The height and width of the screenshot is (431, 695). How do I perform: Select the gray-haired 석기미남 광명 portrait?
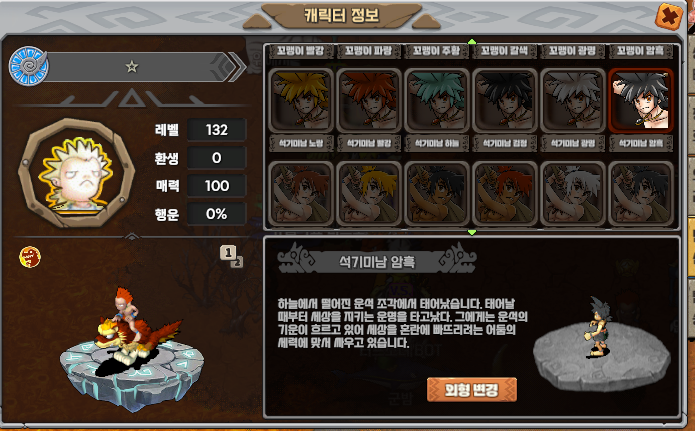click(573, 100)
